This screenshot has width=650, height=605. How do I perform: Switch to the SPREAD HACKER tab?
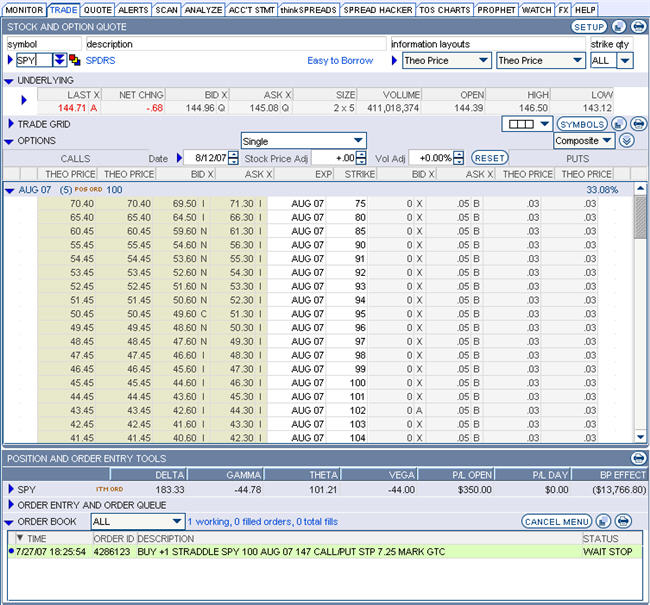click(x=376, y=9)
